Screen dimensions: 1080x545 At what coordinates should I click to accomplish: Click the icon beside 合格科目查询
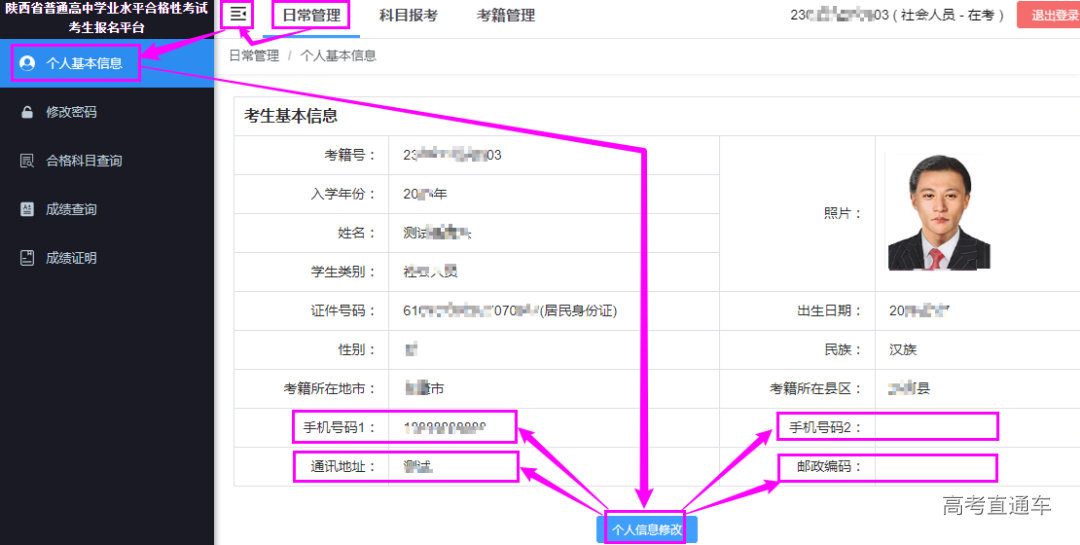point(27,161)
